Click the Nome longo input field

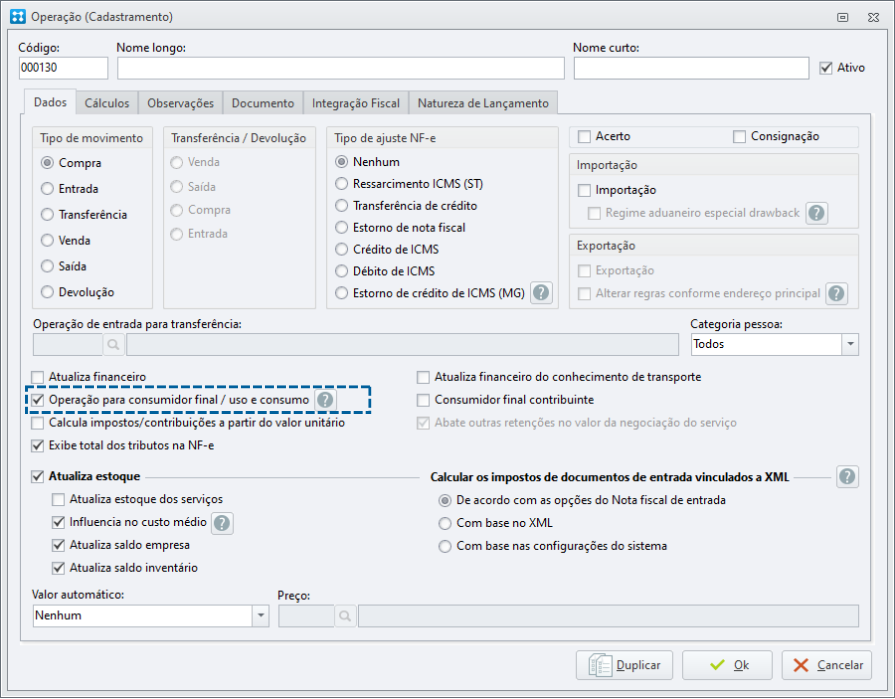click(341, 68)
